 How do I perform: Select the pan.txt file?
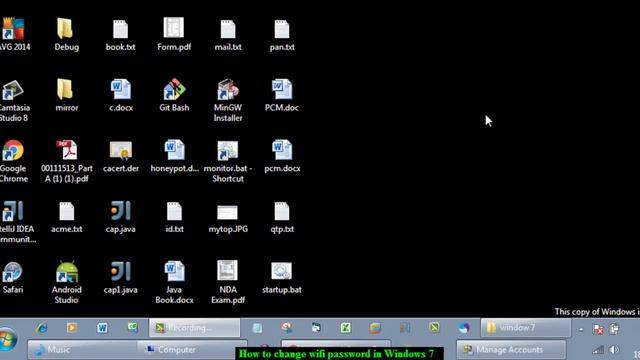[282, 35]
